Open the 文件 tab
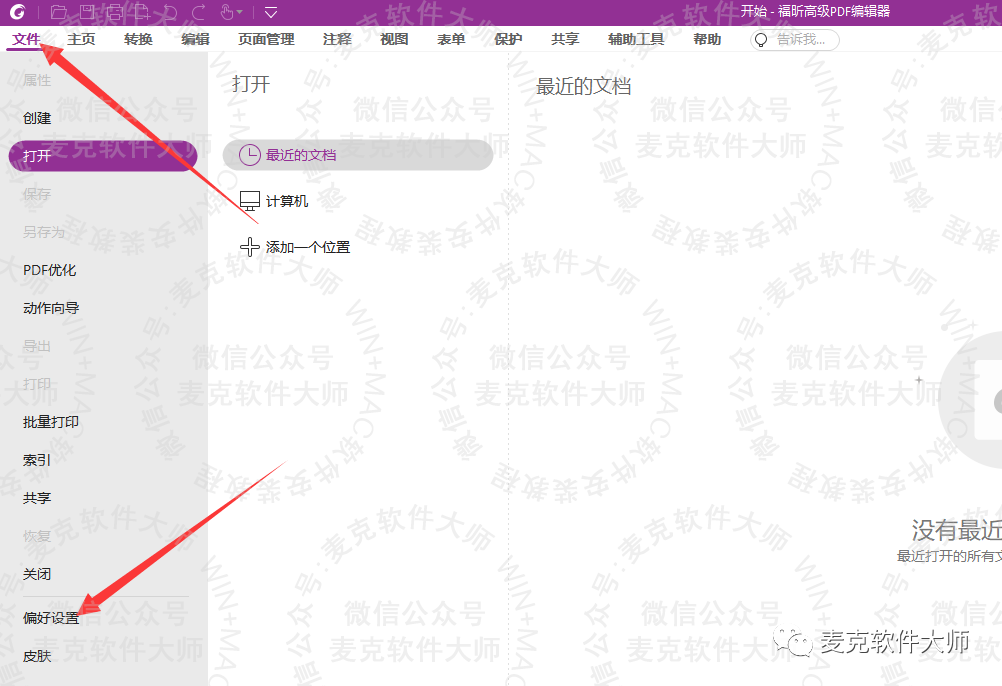 pyautogui.click(x=27, y=39)
